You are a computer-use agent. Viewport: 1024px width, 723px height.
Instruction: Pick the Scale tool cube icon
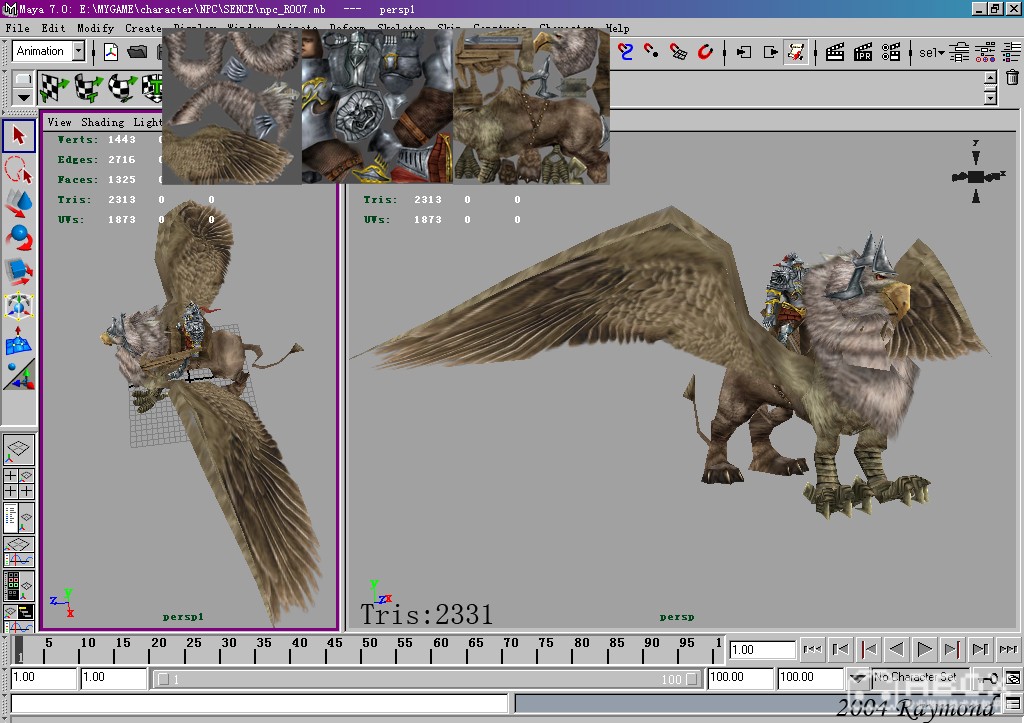point(19,271)
